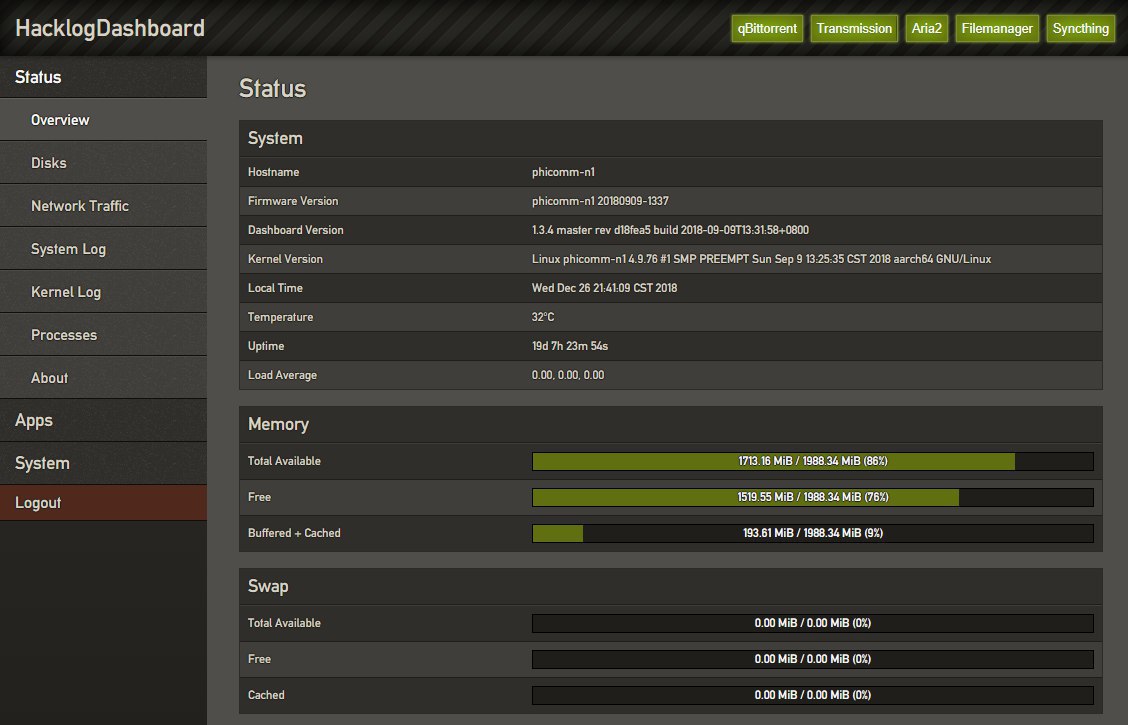
Task: Open the Transmission shortcut button
Action: point(854,28)
